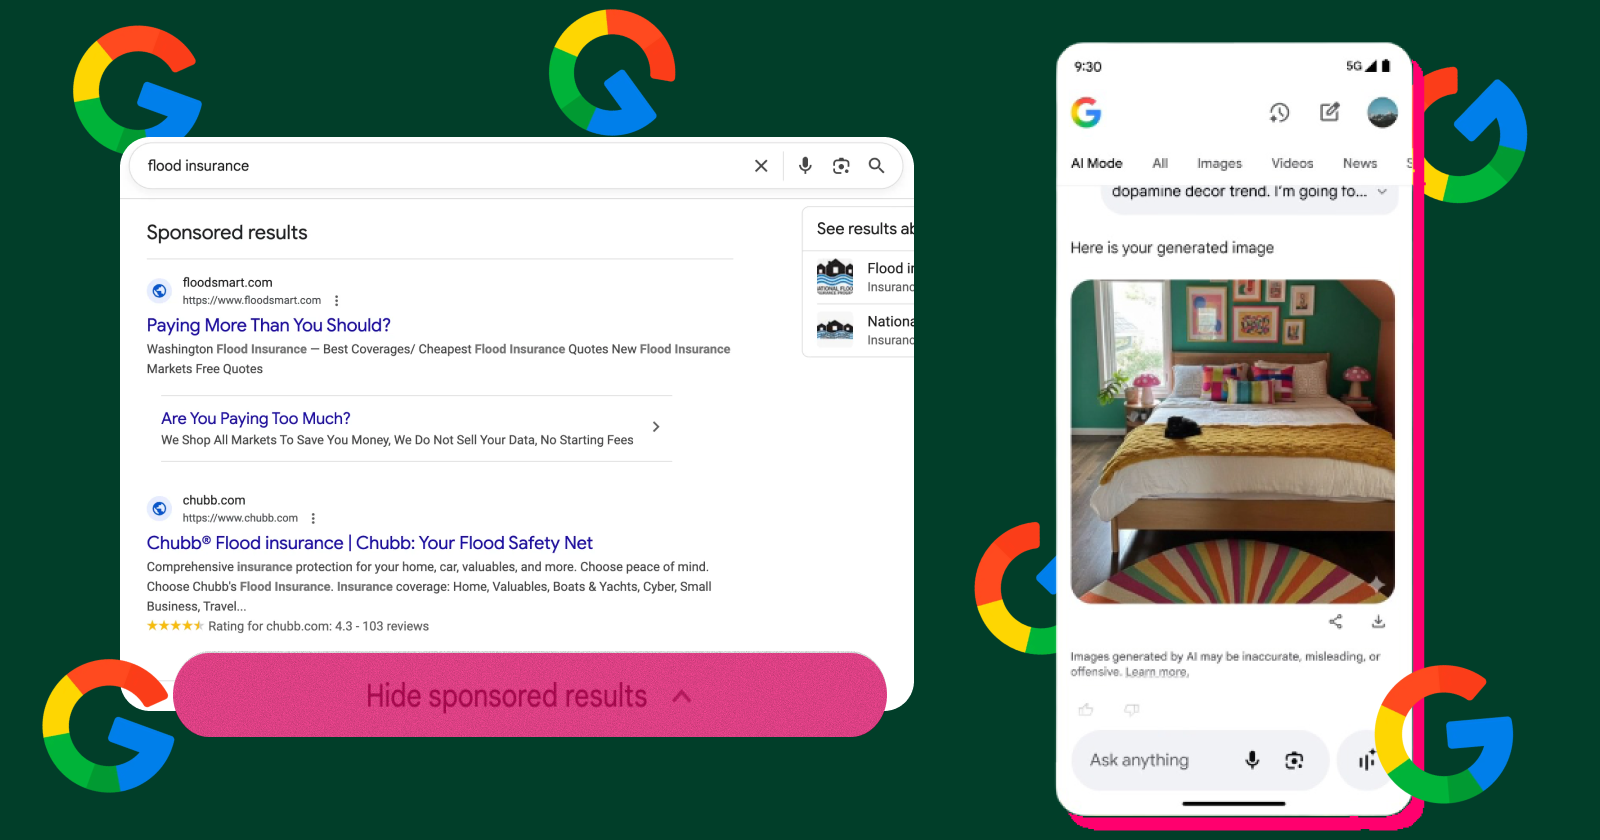Switch to the News tab
Image resolution: width=1600 pixels, height=840 pixels.
(x=1359, y=164)
